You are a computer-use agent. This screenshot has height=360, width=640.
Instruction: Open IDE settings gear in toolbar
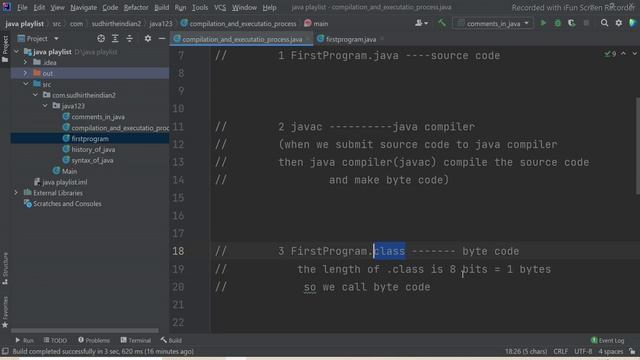click(619, 23)
